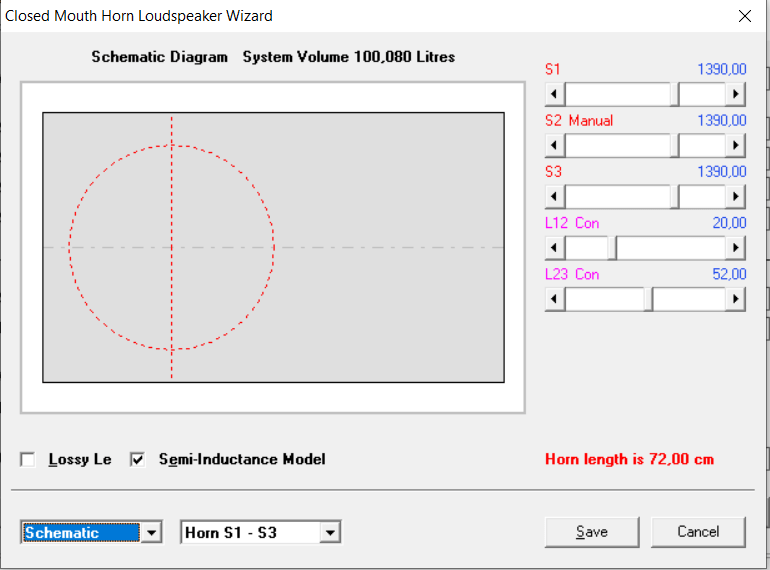Click the S1 value 1390,00

[721, 69]
